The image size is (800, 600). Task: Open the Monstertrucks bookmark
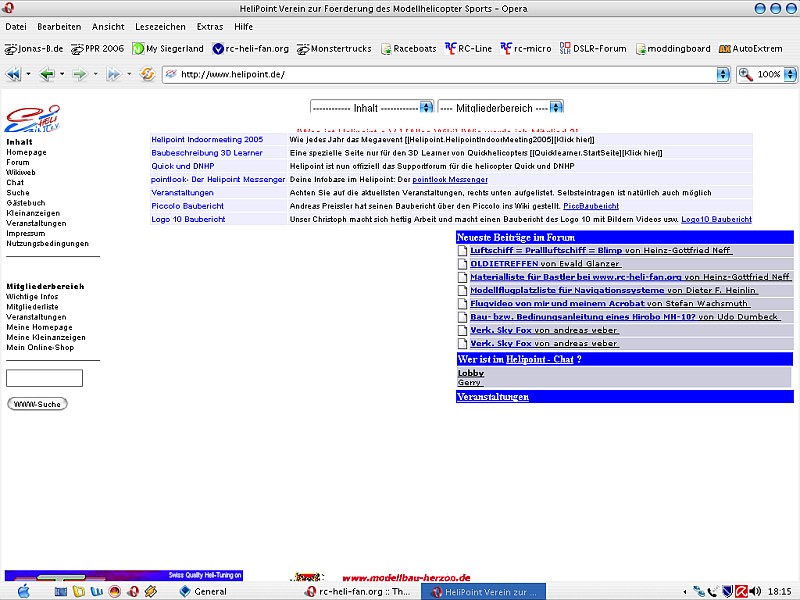(x=333, y=48)
